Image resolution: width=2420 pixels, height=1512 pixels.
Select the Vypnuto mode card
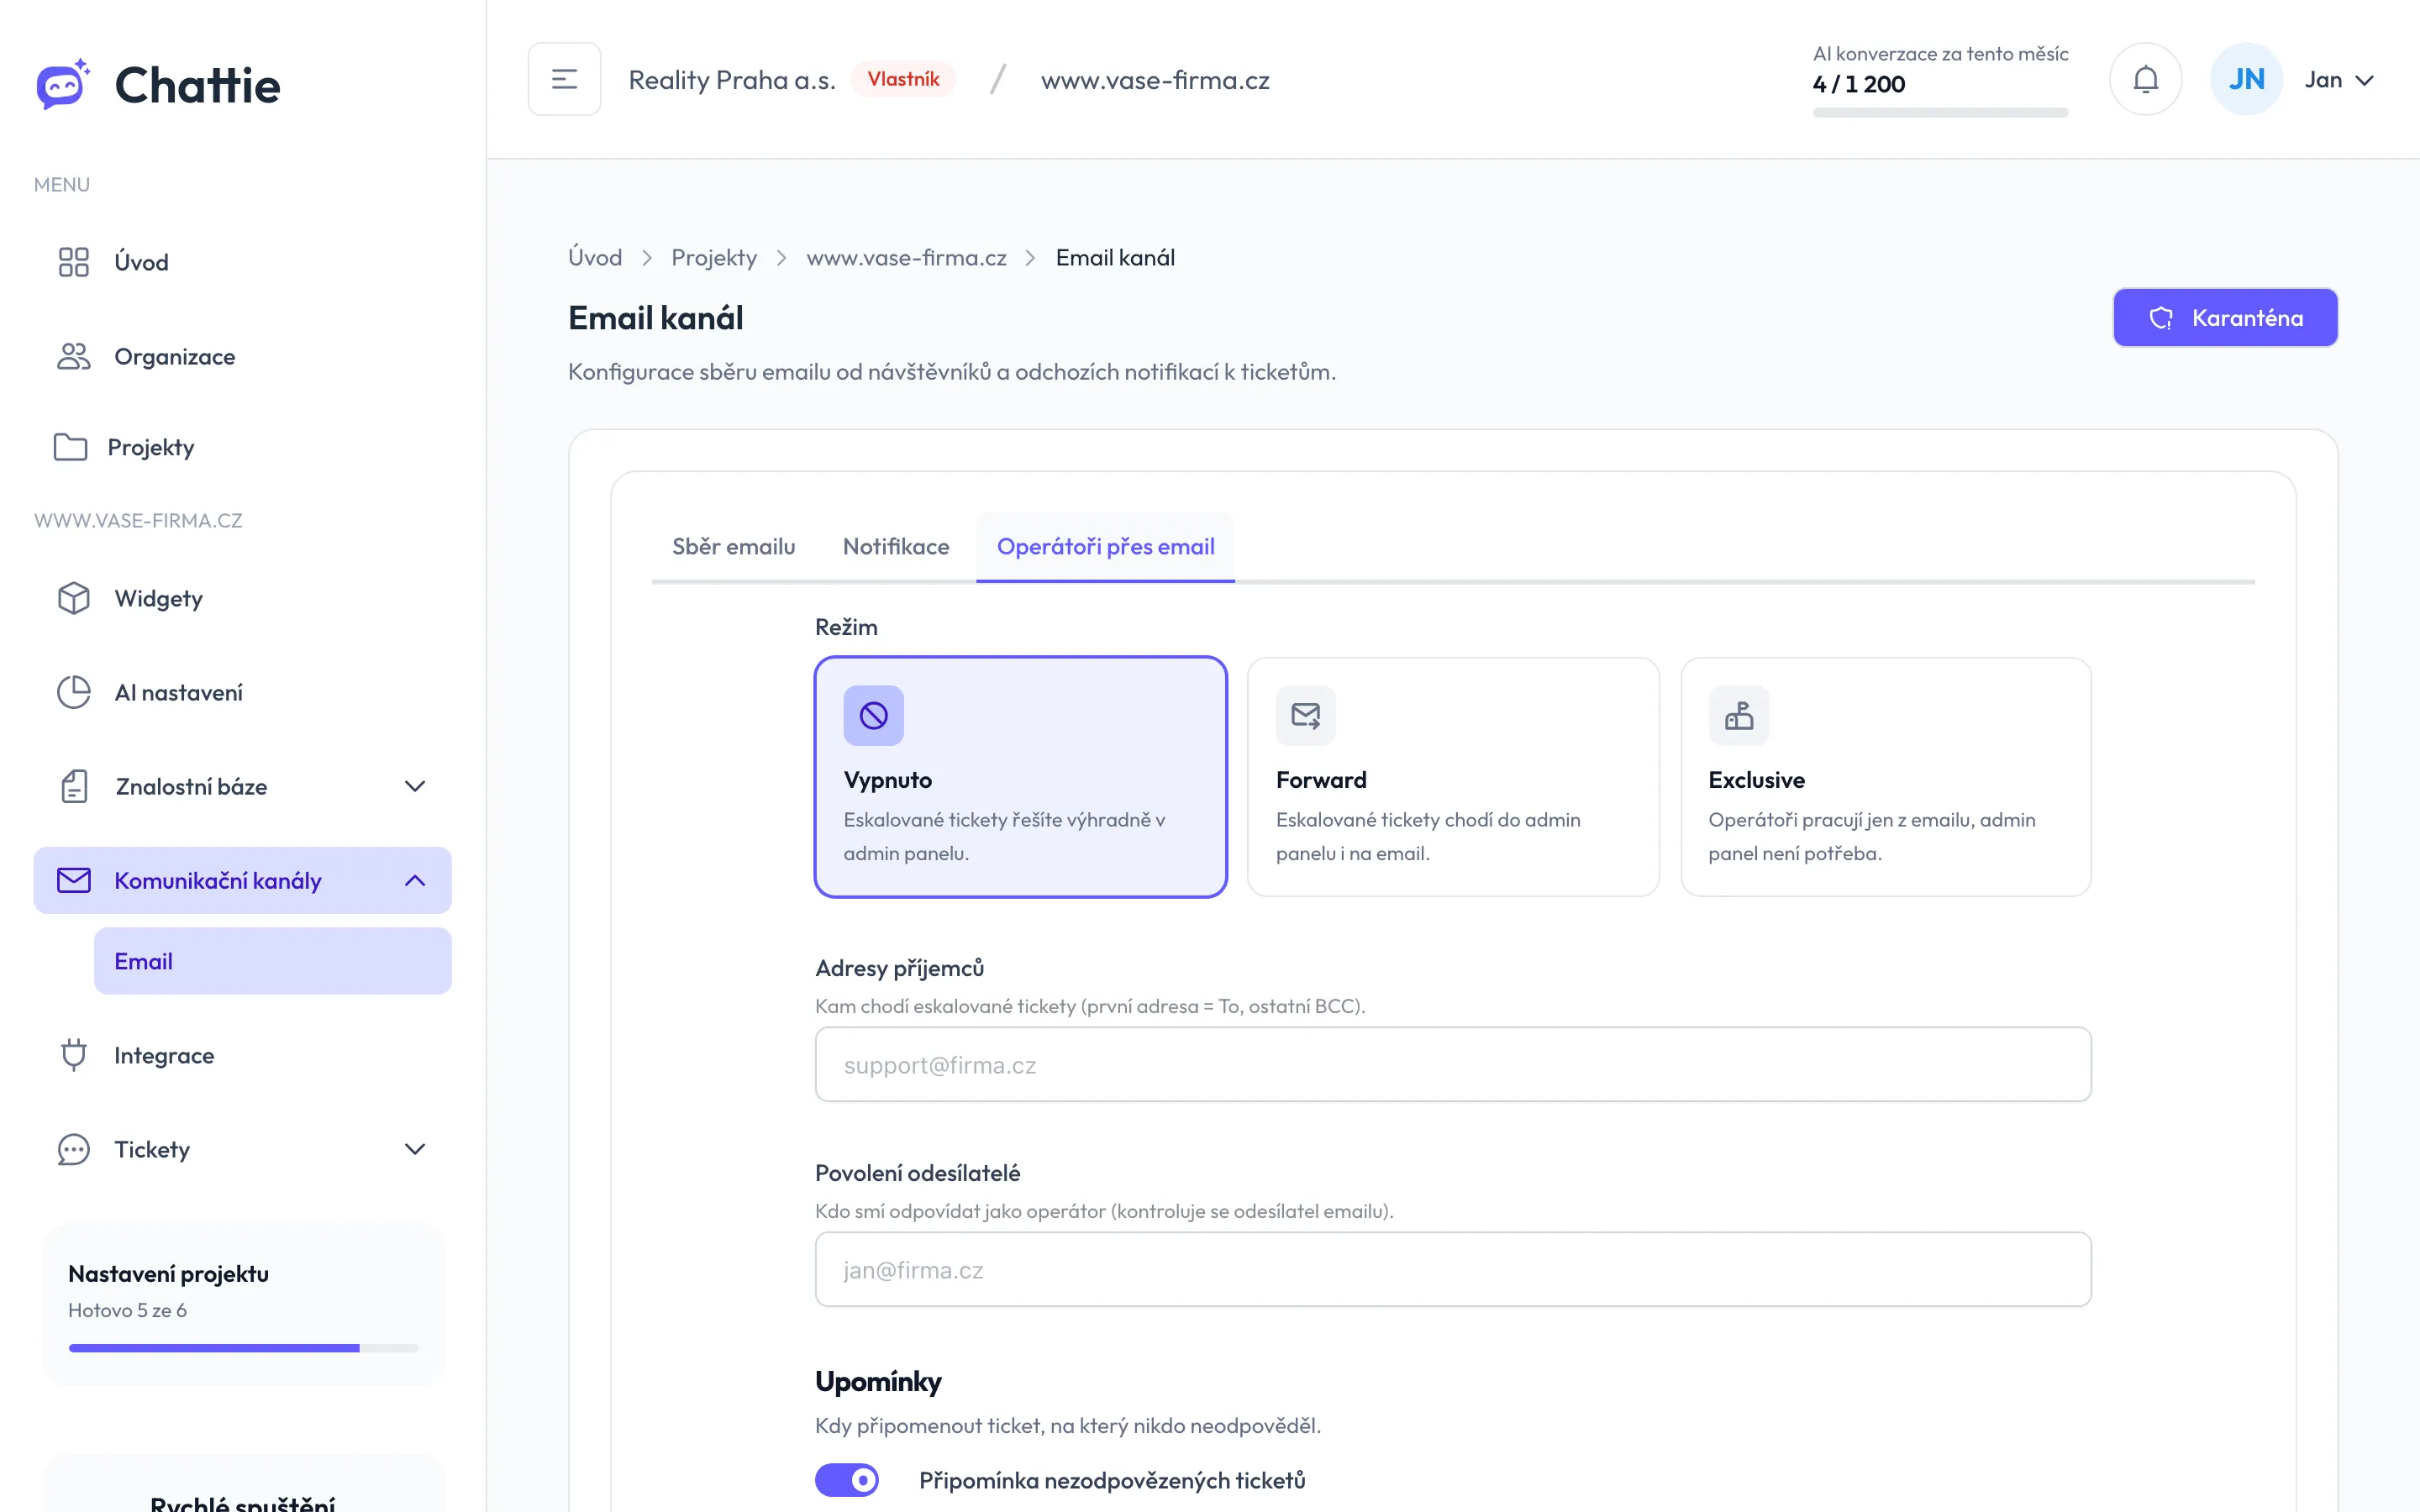pyautogui.click(x=1020, y=777)
